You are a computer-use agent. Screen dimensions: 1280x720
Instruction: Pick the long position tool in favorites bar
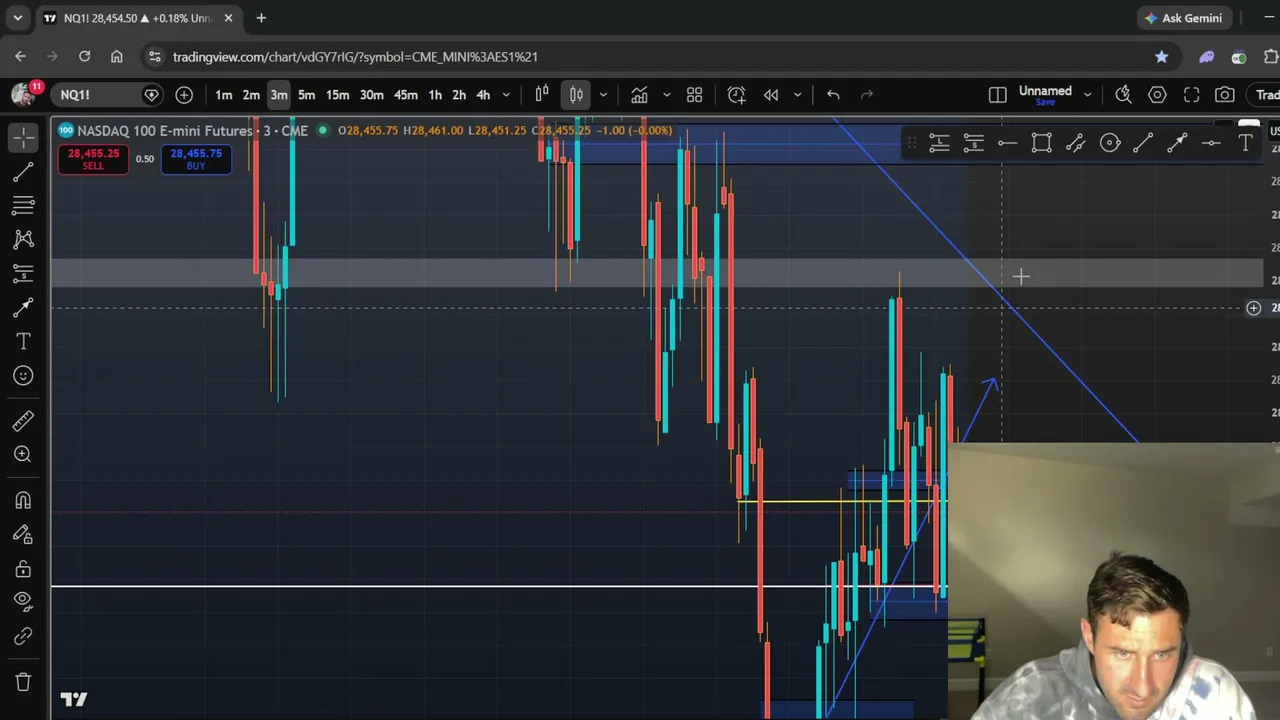[x=939, y=144]
